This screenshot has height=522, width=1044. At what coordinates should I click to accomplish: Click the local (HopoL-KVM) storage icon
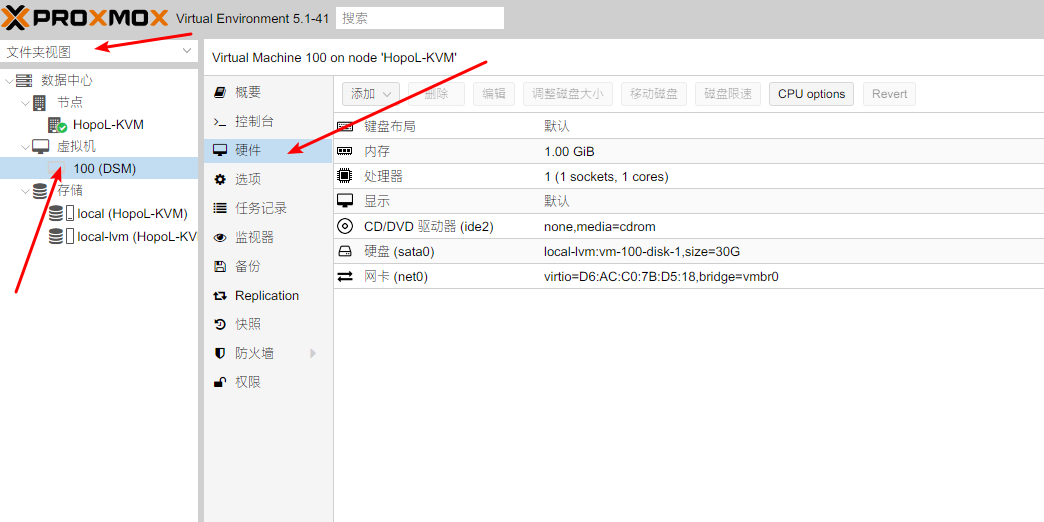pos(61,214)
